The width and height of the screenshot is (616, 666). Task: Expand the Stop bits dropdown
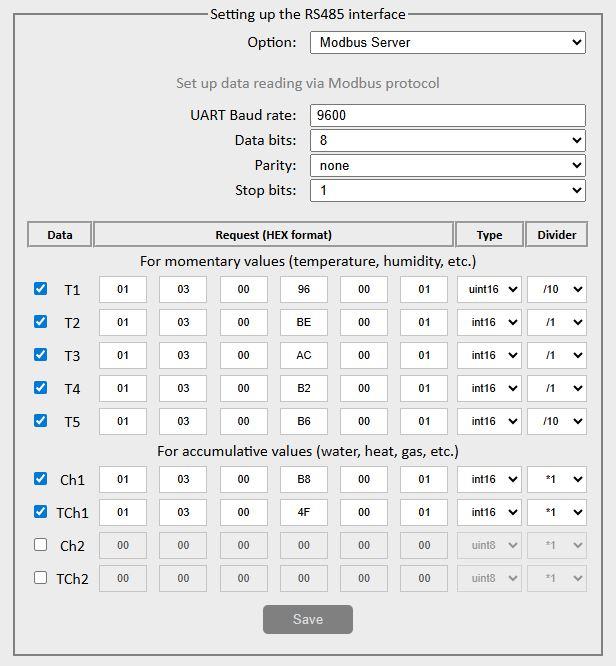click(x=447, y=190)
